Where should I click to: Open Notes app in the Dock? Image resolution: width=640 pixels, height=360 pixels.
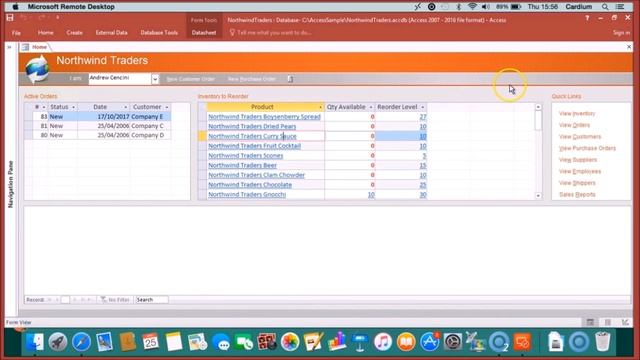174,342
